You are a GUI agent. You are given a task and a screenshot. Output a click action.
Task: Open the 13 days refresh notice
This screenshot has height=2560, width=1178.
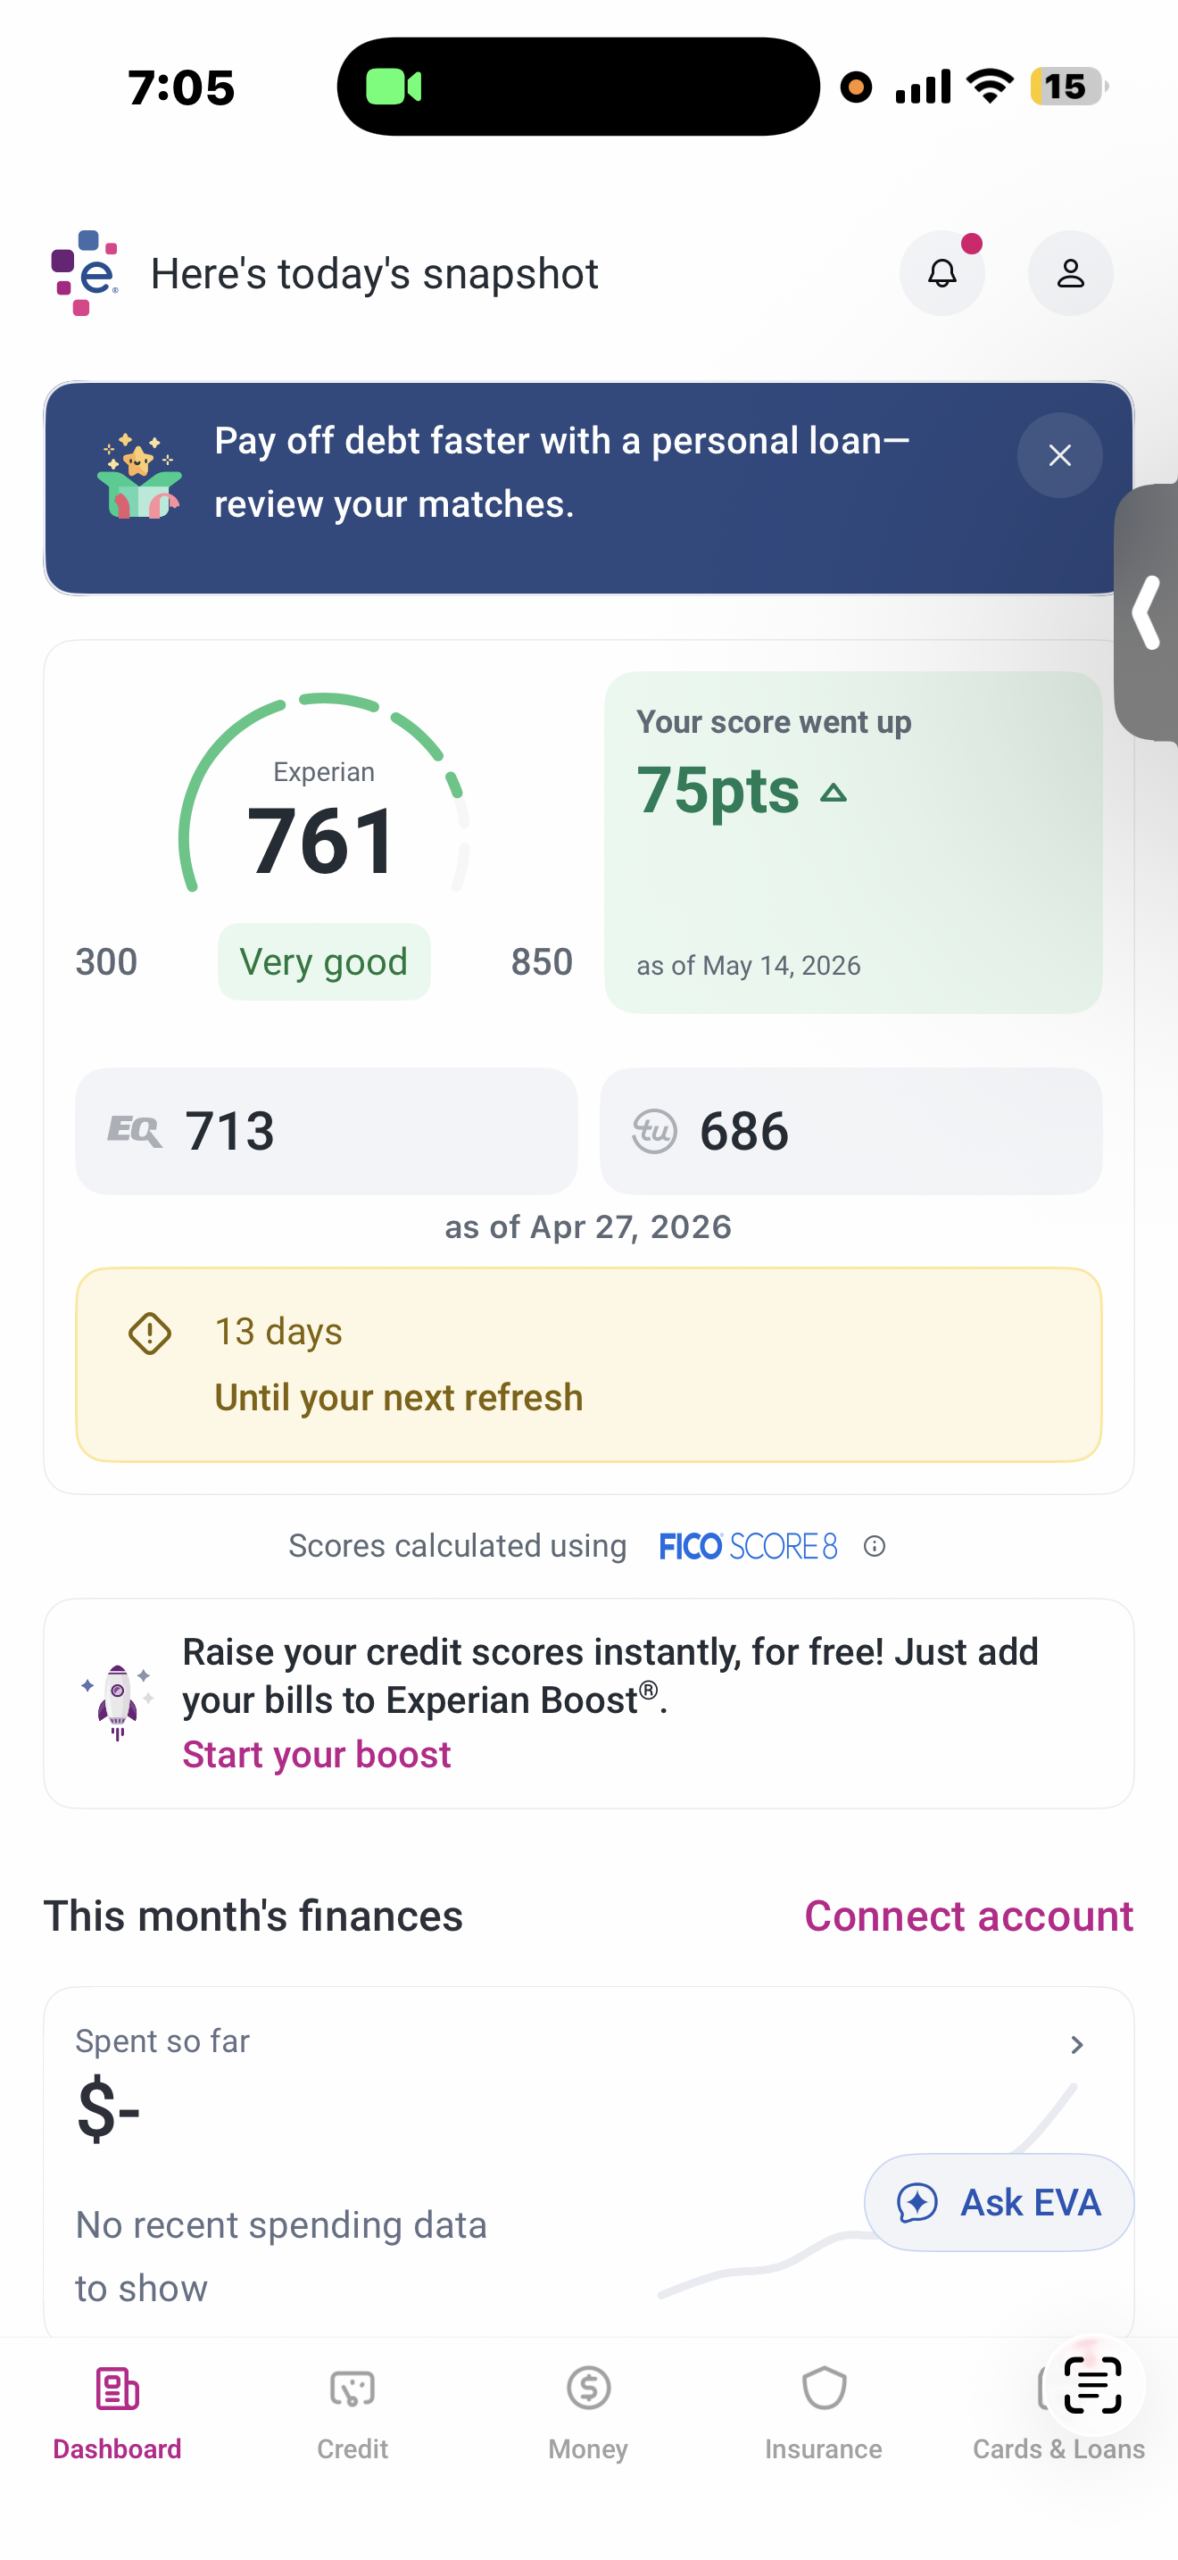tap(588, 1364)
